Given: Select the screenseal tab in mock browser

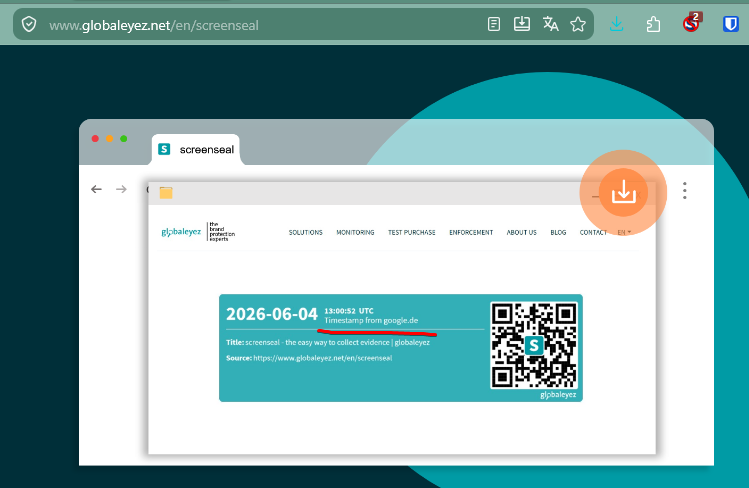Looking at the screenshot, I should 196,149.
